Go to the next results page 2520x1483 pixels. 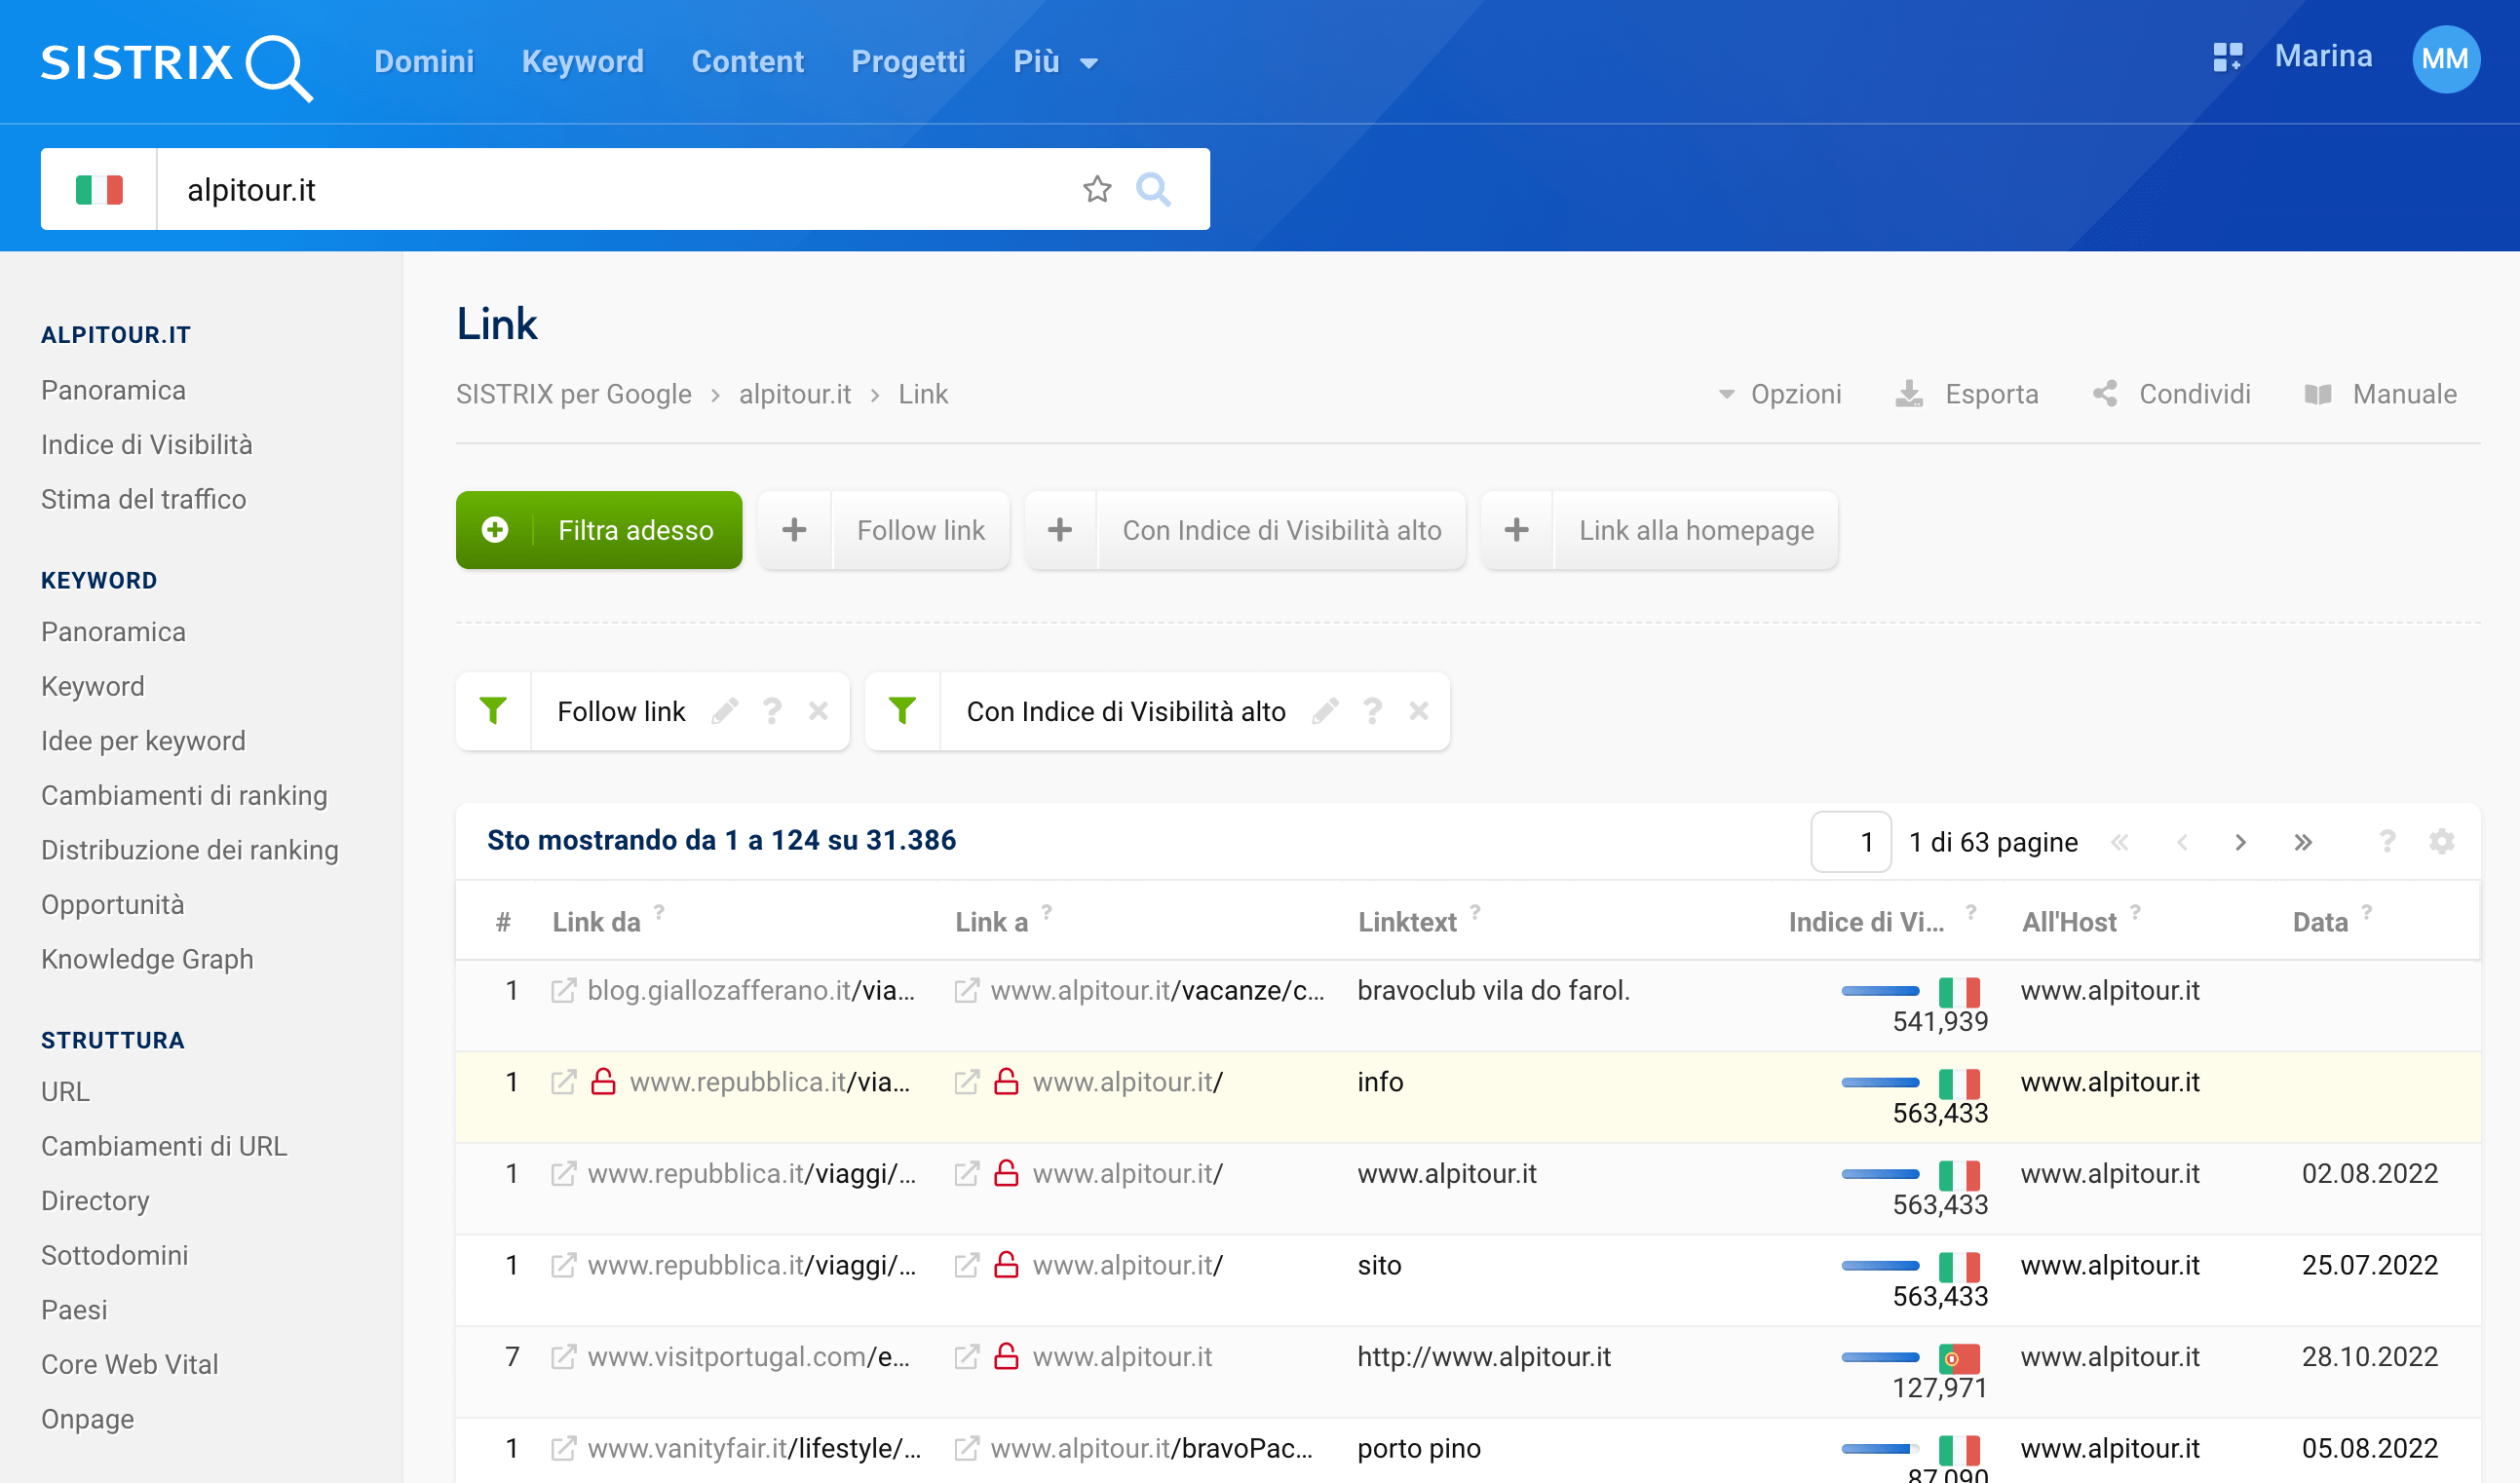(2241, 842)
